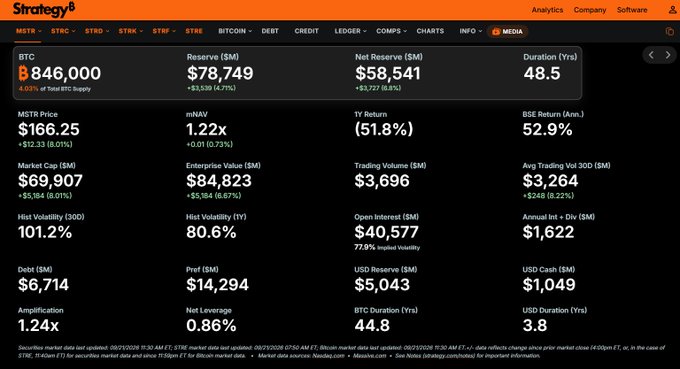Image resolution: width=680 pixels, height=369 pixels.
Task: Open the DEBT tab
Action: [x=270, y=31]
